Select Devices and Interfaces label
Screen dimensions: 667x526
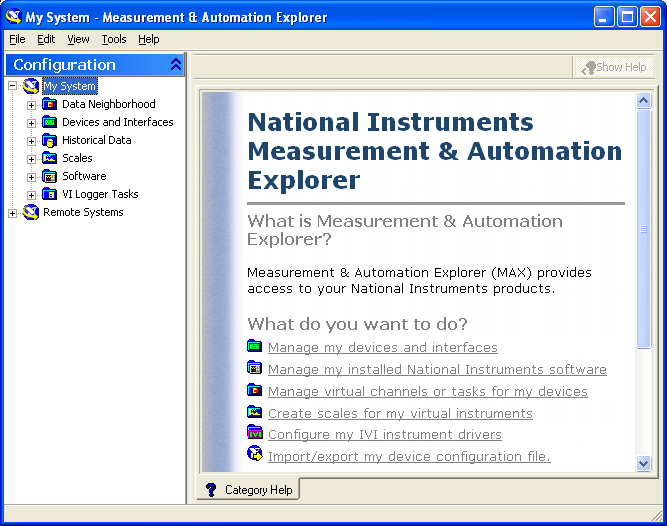[x=118, y=122]
